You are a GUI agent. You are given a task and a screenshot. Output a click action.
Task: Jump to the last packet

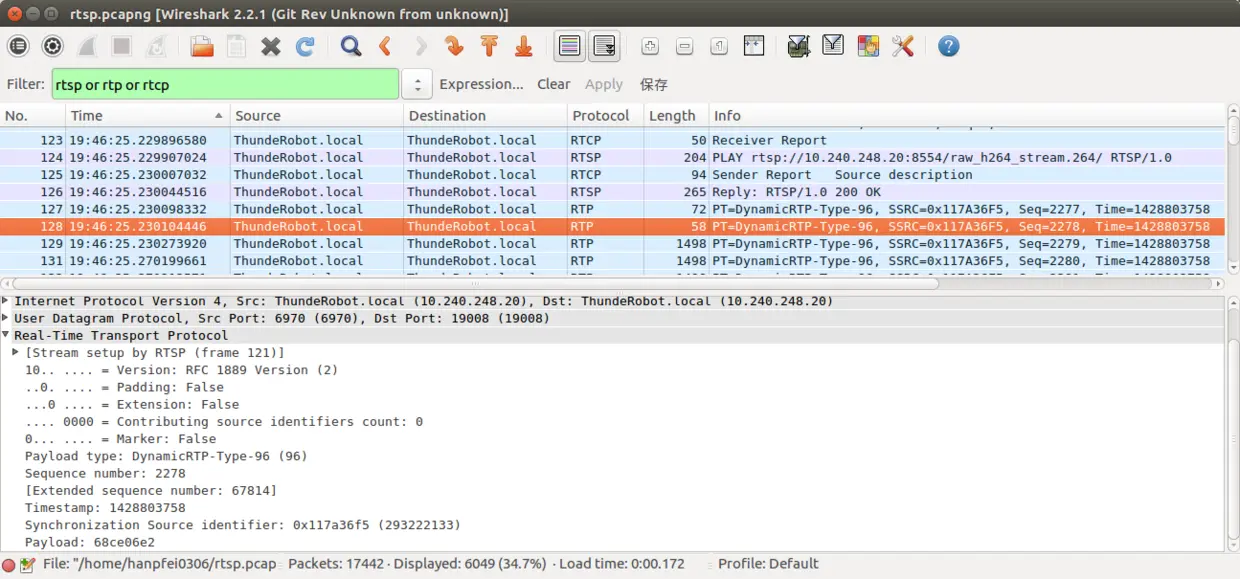click(x=523, y=46)
